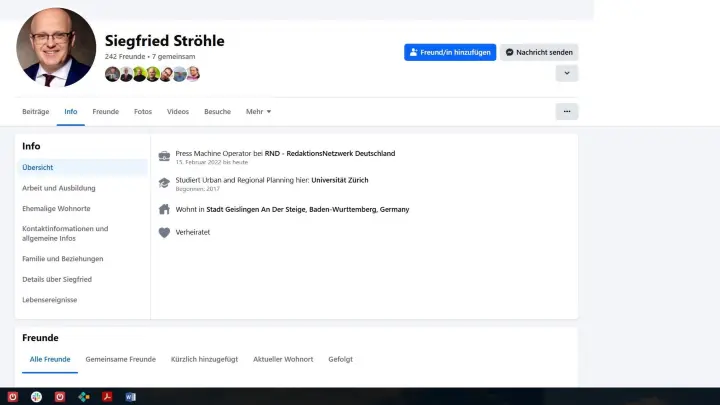Image resolution: width=720 pixels, height=405 pixels.
Task: Click Freund/in hinzufügen button
Action: [x=449, y=52]
